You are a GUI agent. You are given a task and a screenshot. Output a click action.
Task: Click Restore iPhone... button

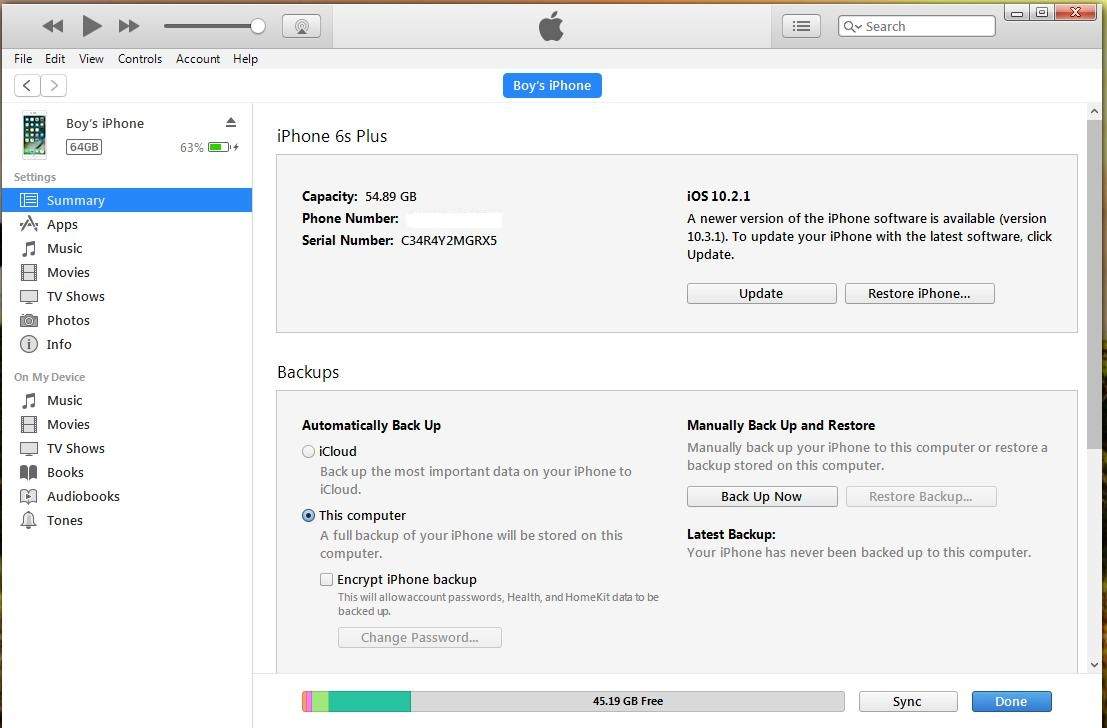[x=919, y=294]
